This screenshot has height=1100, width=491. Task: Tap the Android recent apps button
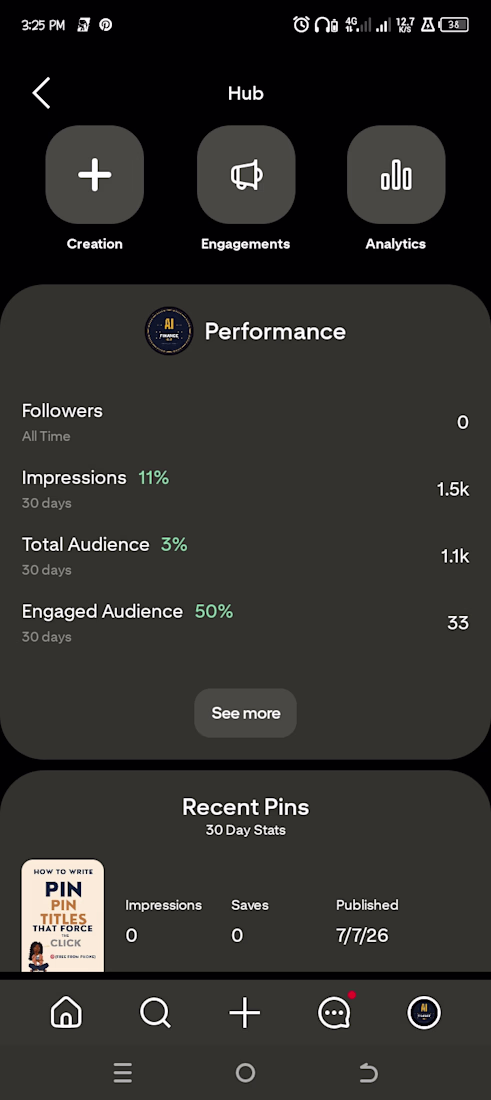point(123,1073)
